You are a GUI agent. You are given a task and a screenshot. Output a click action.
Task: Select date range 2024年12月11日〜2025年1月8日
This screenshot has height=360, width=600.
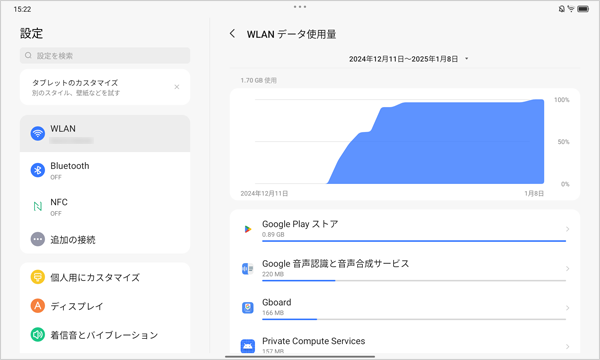click(403, 59)
